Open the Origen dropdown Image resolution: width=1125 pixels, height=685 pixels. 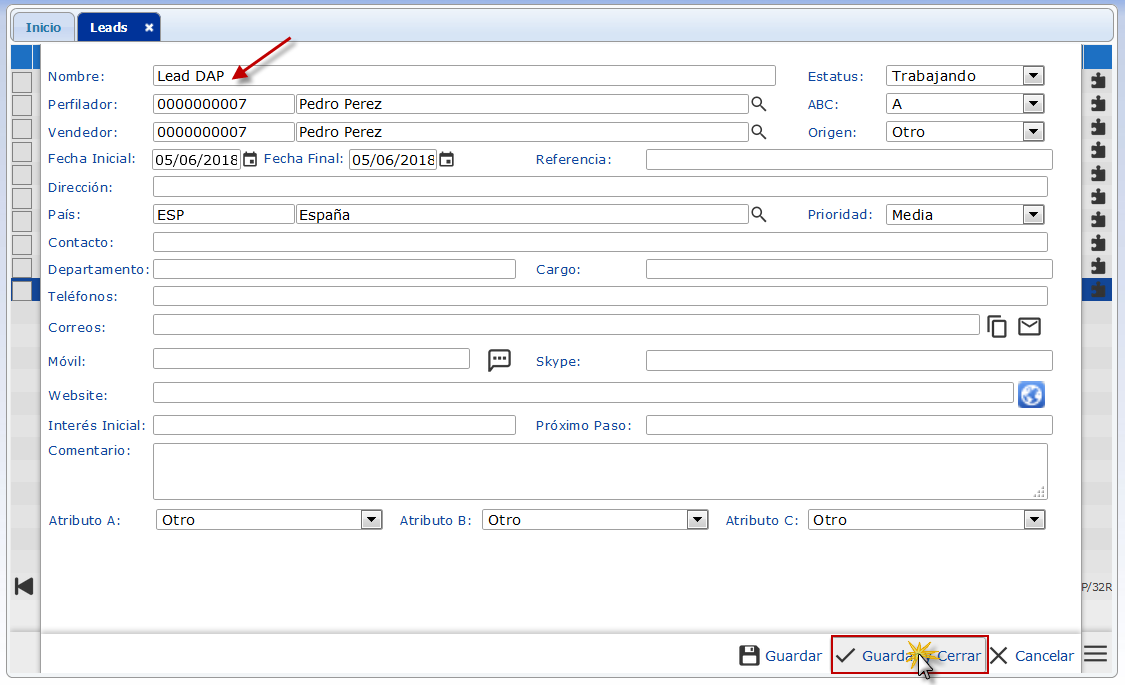tap(1033, 132)
